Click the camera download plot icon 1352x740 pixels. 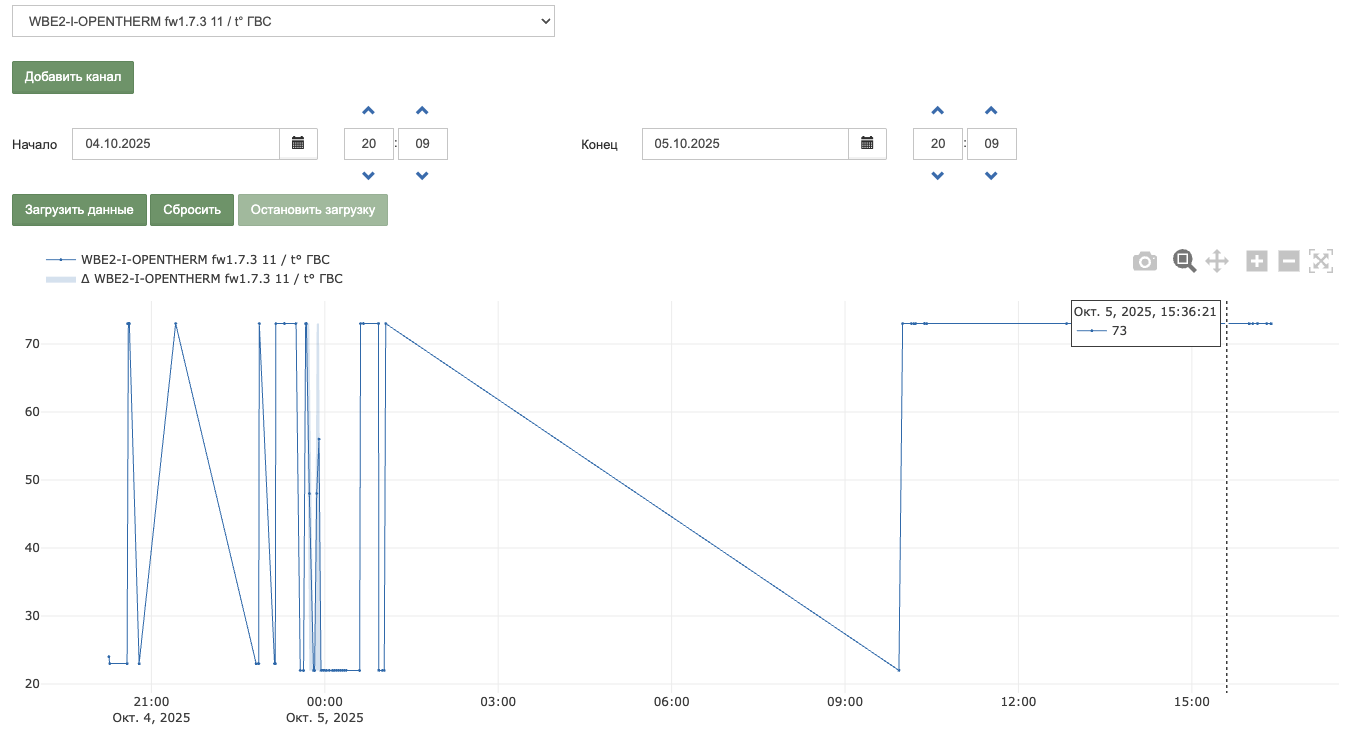[x=1145, y=262]
